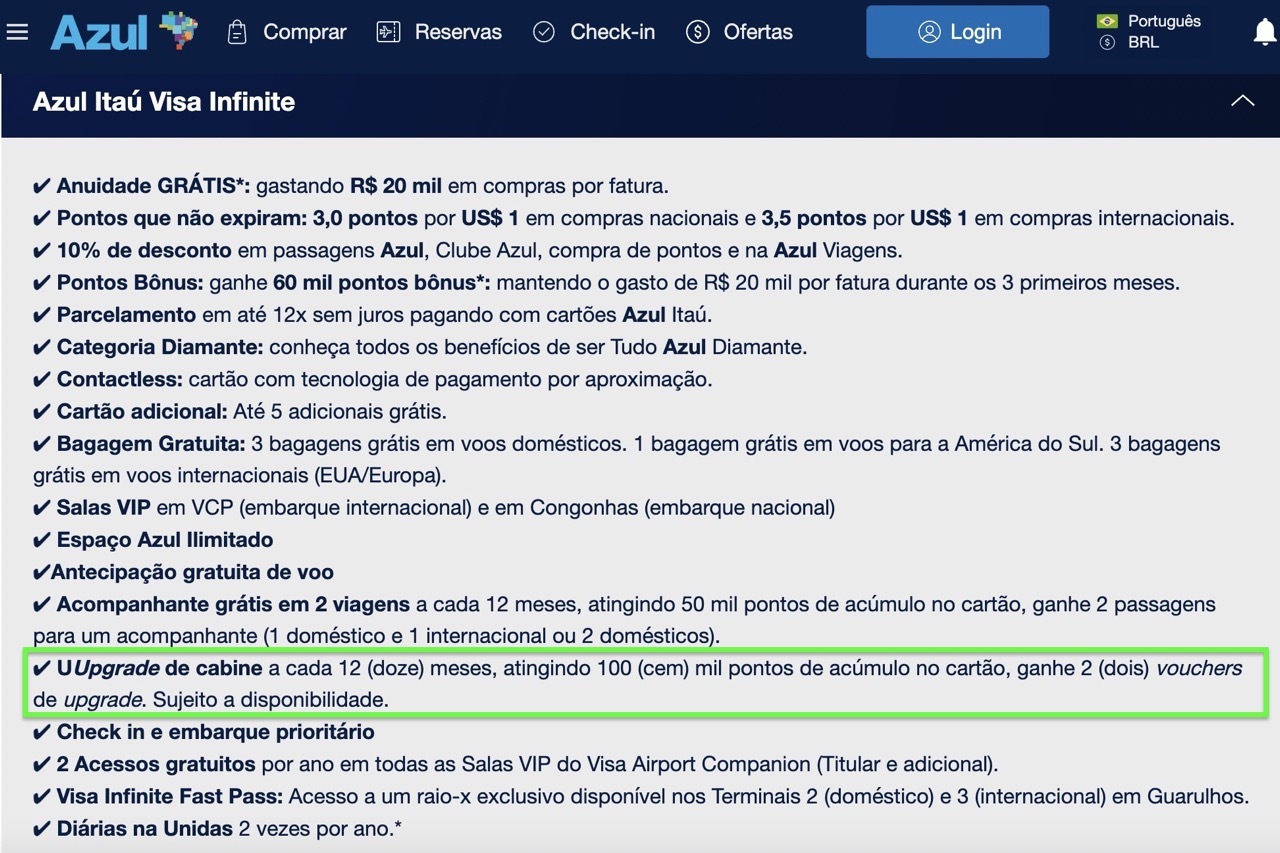The image size is (1280, 853).
Task: Open the hamburger navigation menu
Action: [17, 31]
